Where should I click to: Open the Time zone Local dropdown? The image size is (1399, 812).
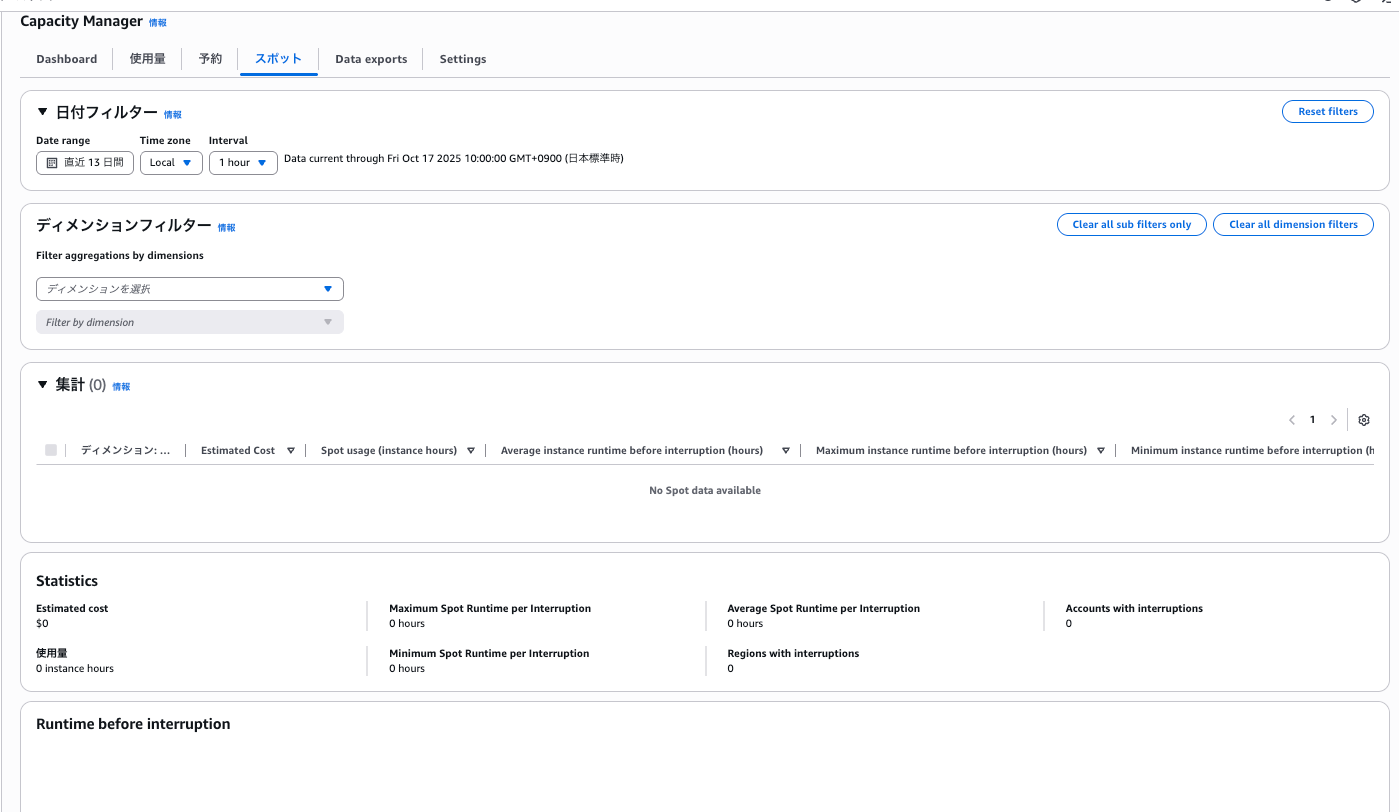point(171,163)
